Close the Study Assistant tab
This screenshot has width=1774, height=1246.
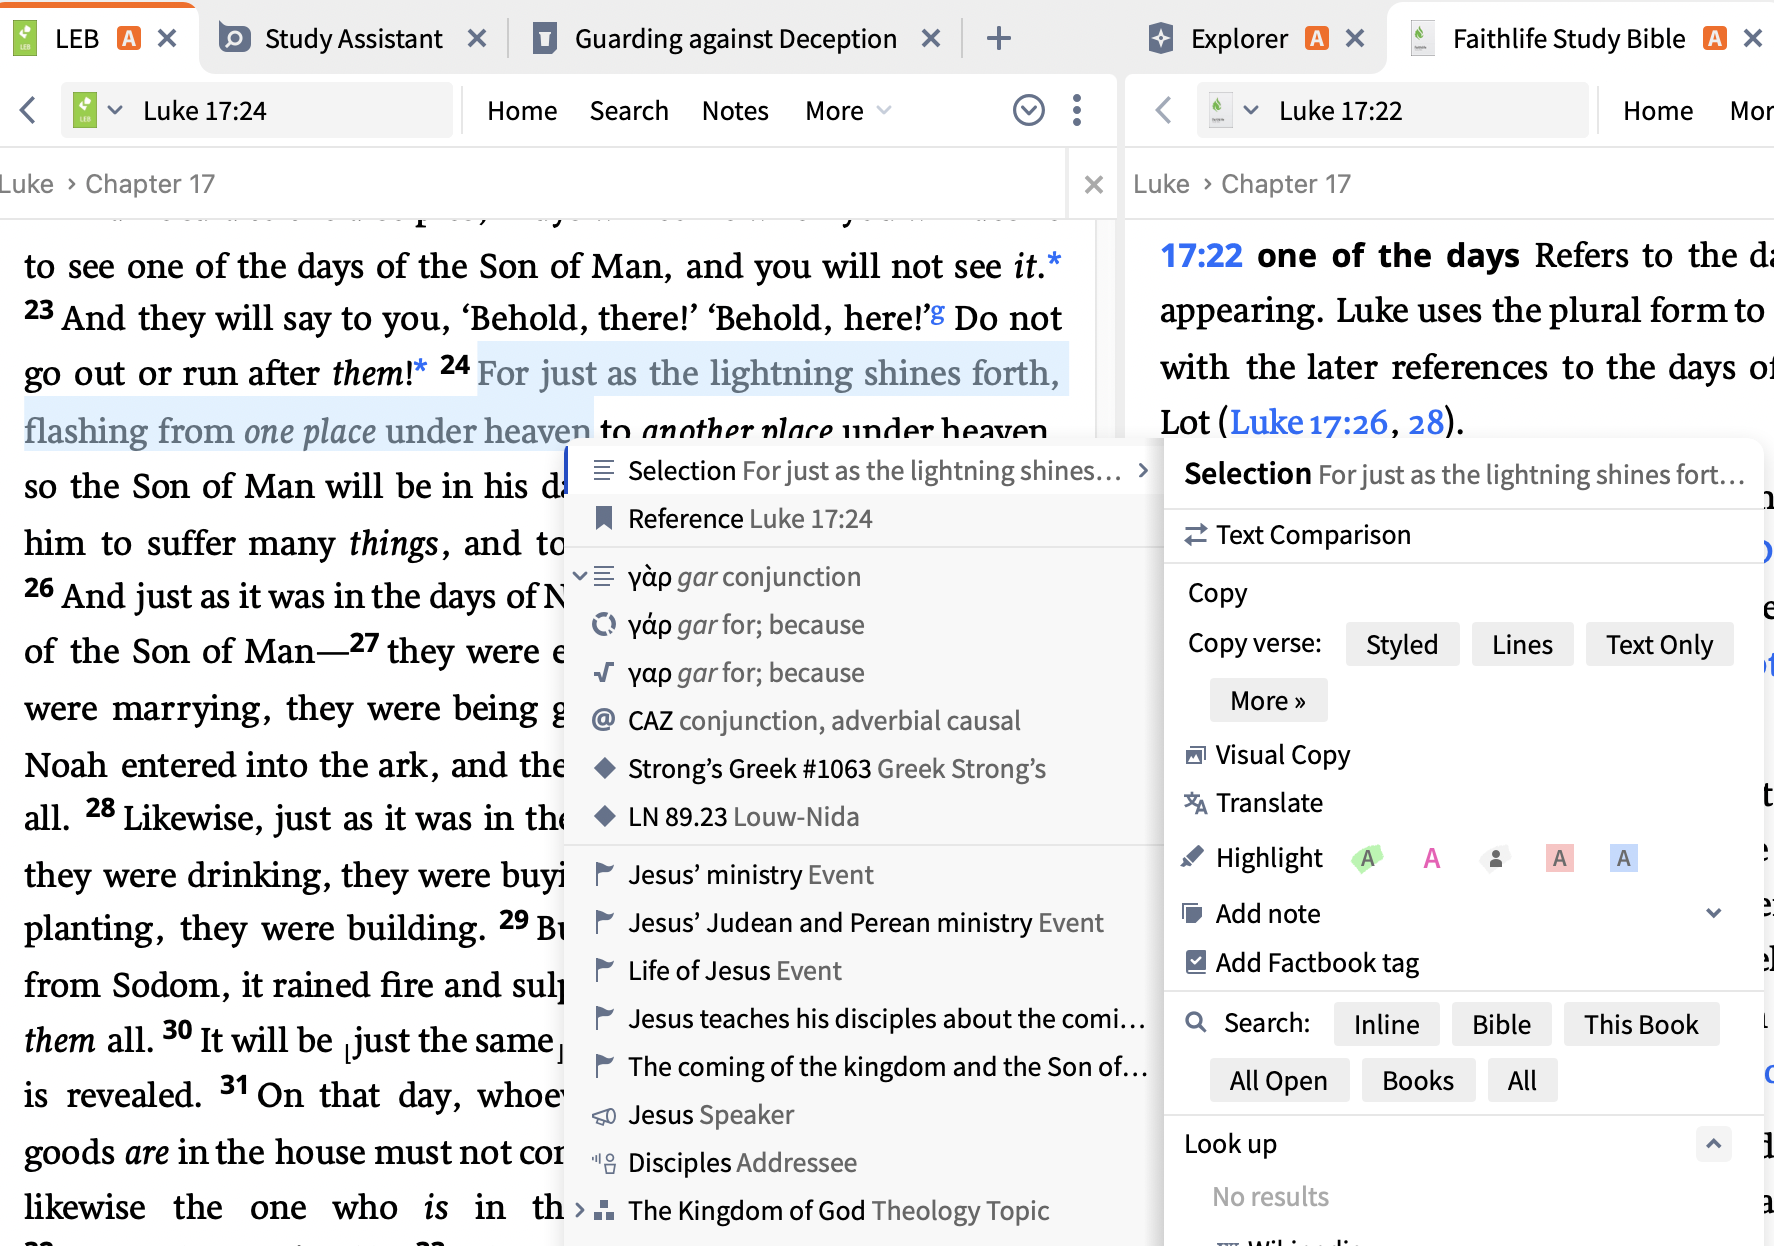coord(477,39)
